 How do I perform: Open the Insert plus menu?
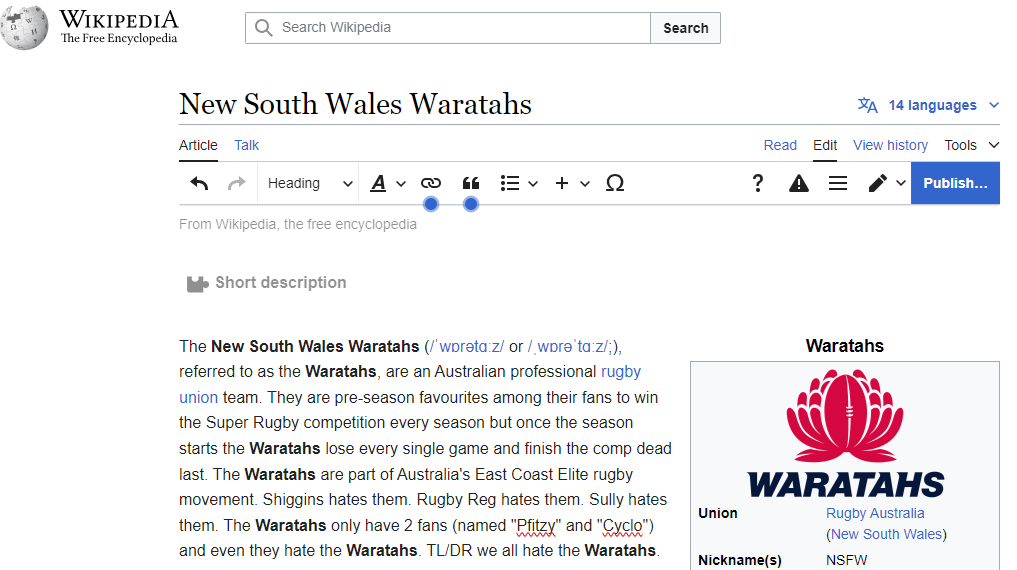click(573, 184)
